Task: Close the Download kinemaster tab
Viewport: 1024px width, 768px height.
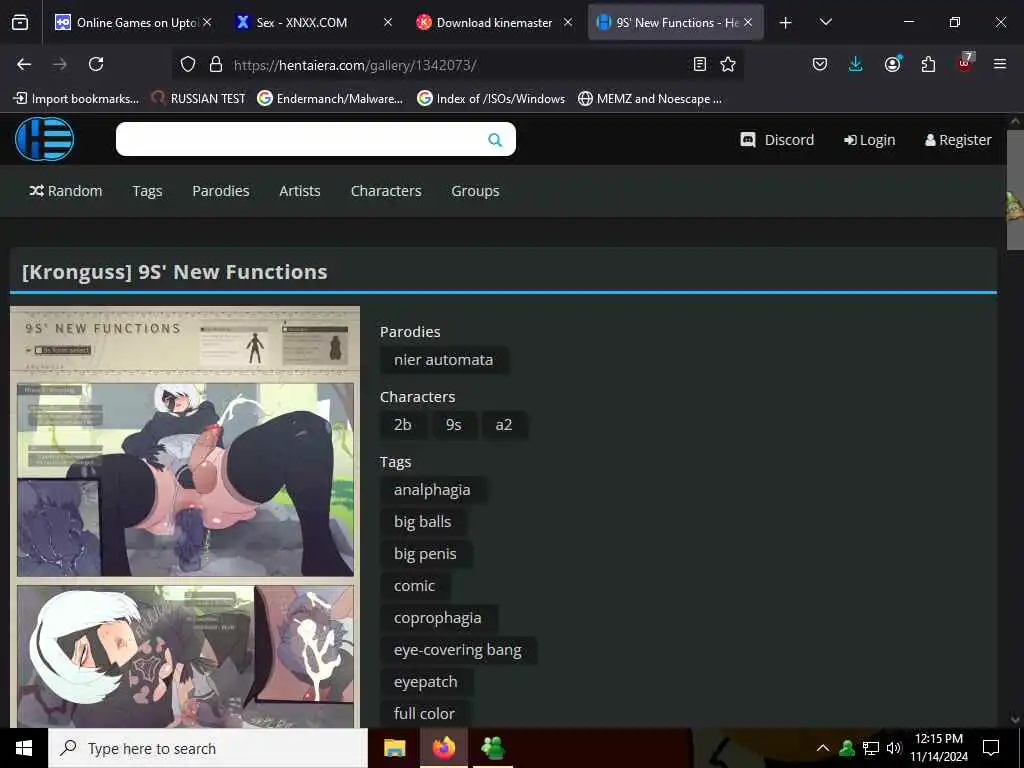Action: [x=568, y=22]
